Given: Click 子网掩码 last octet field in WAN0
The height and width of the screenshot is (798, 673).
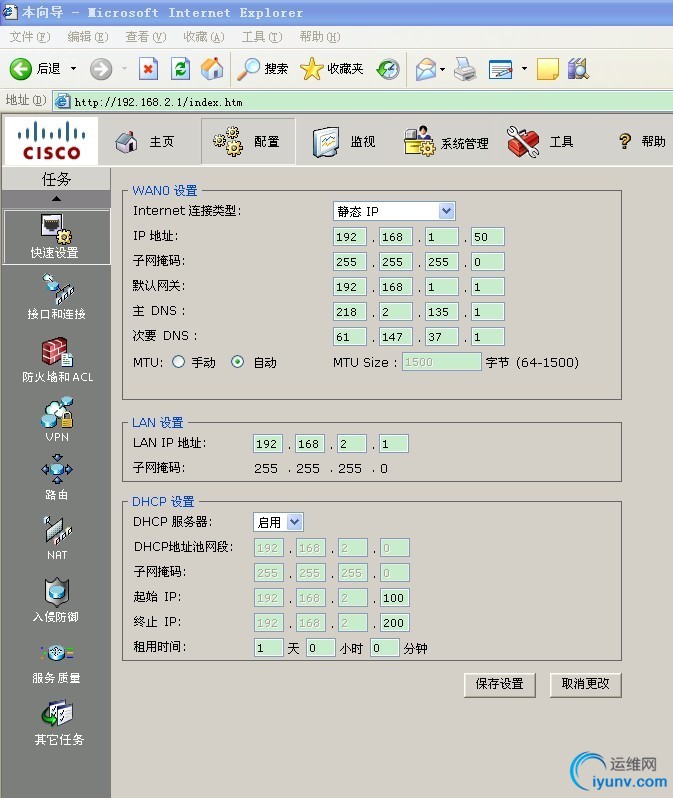Looking at the screenshot, I should pos(488,262).
